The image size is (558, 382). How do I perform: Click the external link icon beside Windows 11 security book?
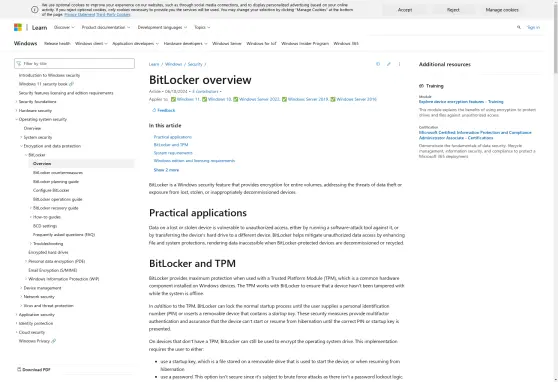click(71, 84)
